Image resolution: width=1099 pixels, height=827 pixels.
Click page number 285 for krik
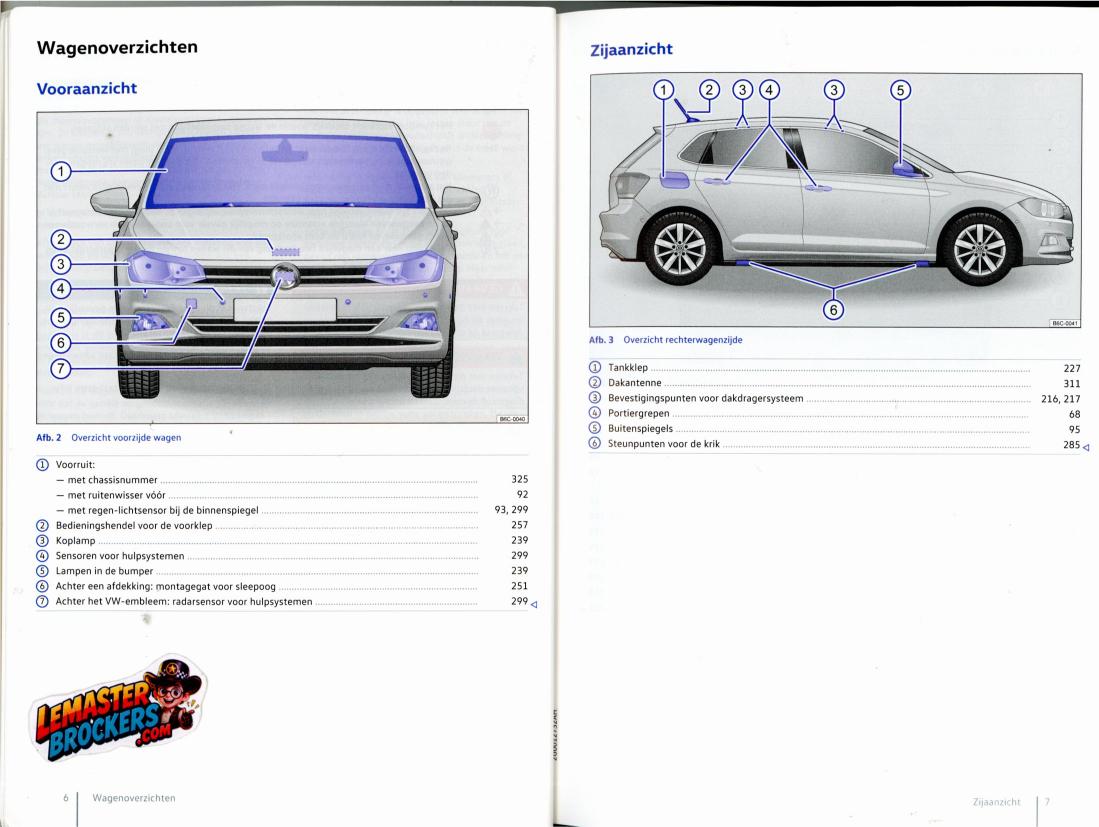tap(1072, 444)
